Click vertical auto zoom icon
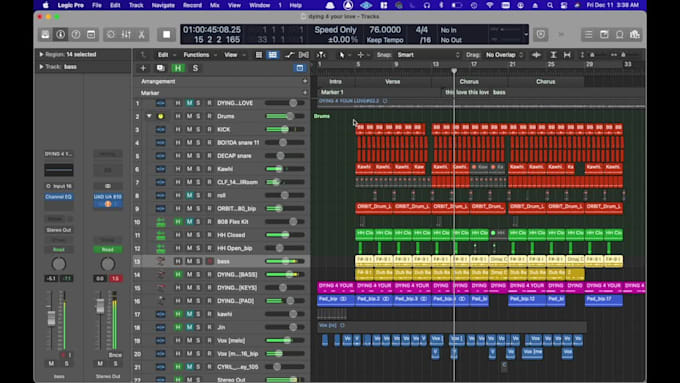The image size is (680, 383). point(553,55)
